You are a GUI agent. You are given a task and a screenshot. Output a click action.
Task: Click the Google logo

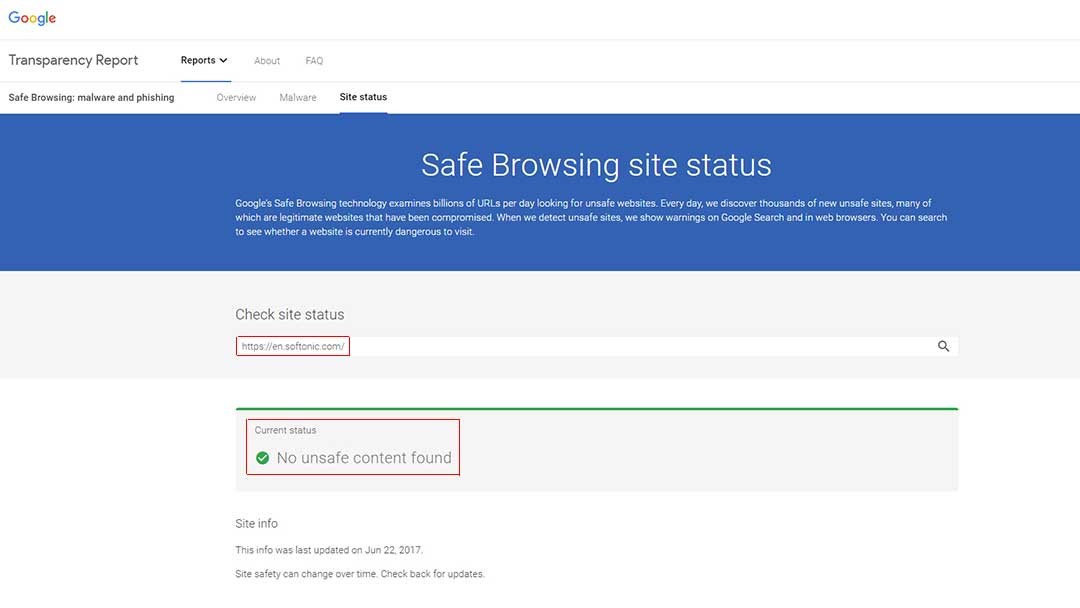(x=31, y=17)
